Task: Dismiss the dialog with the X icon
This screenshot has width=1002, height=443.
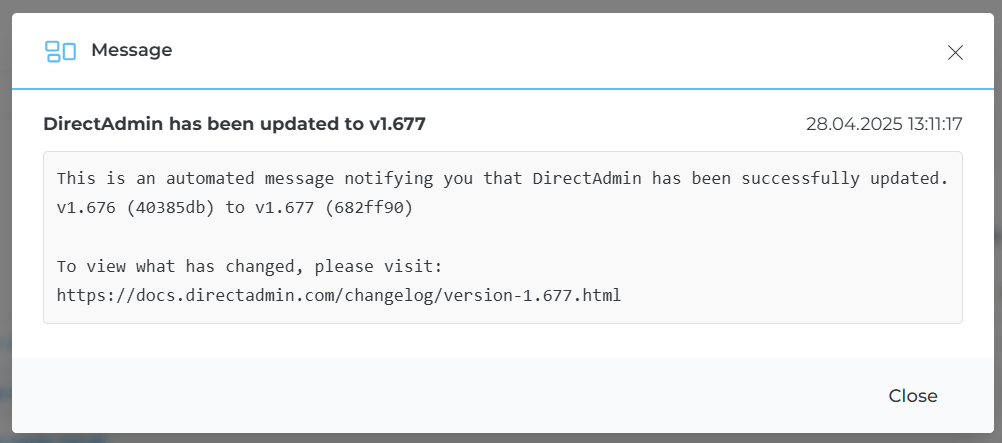Action: coord(955,53)
